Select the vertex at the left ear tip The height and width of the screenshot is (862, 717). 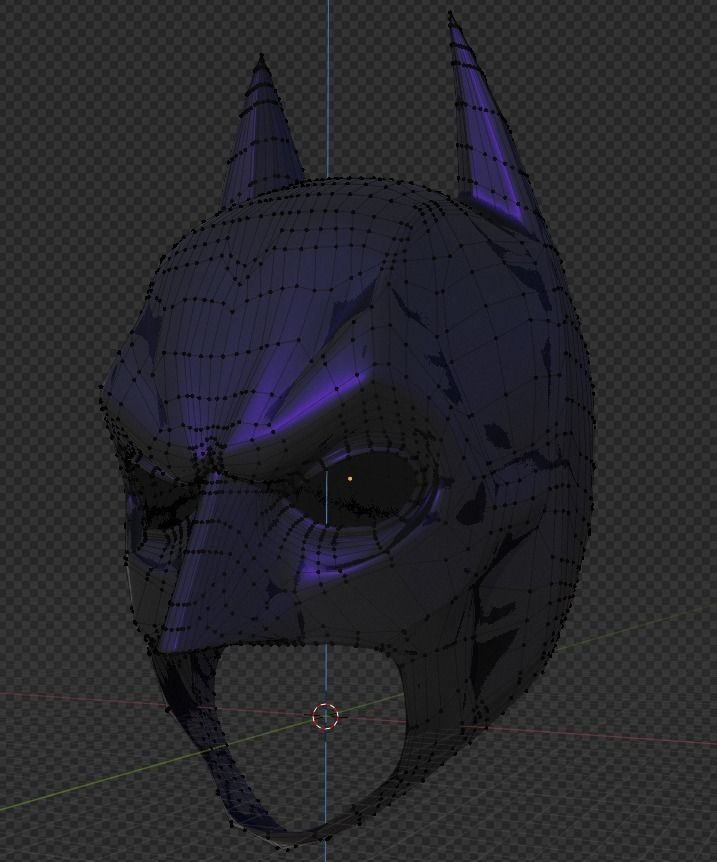[x=261, y=55]
